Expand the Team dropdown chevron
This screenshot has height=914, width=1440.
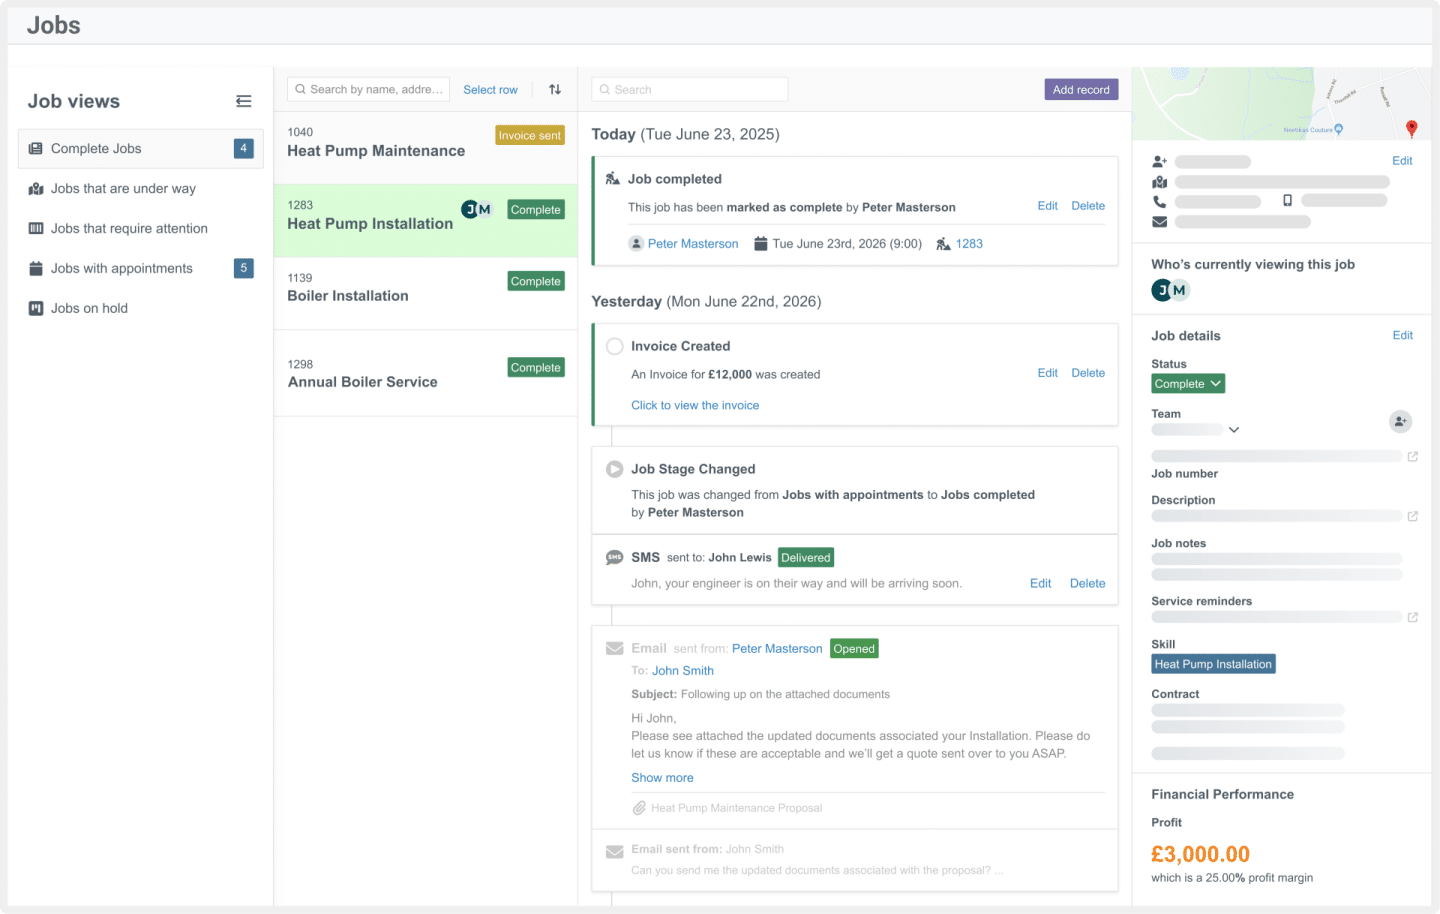tap(1234, 430)
